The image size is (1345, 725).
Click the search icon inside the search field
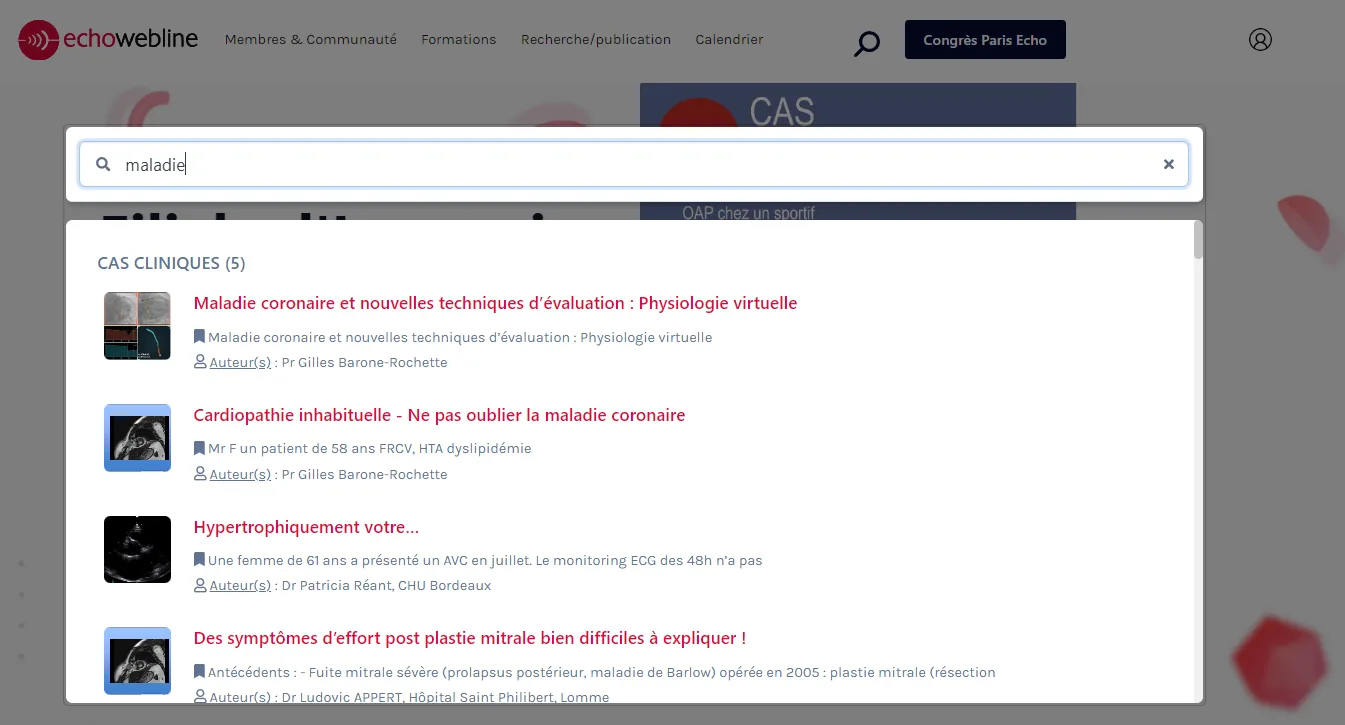coord(103,164)
